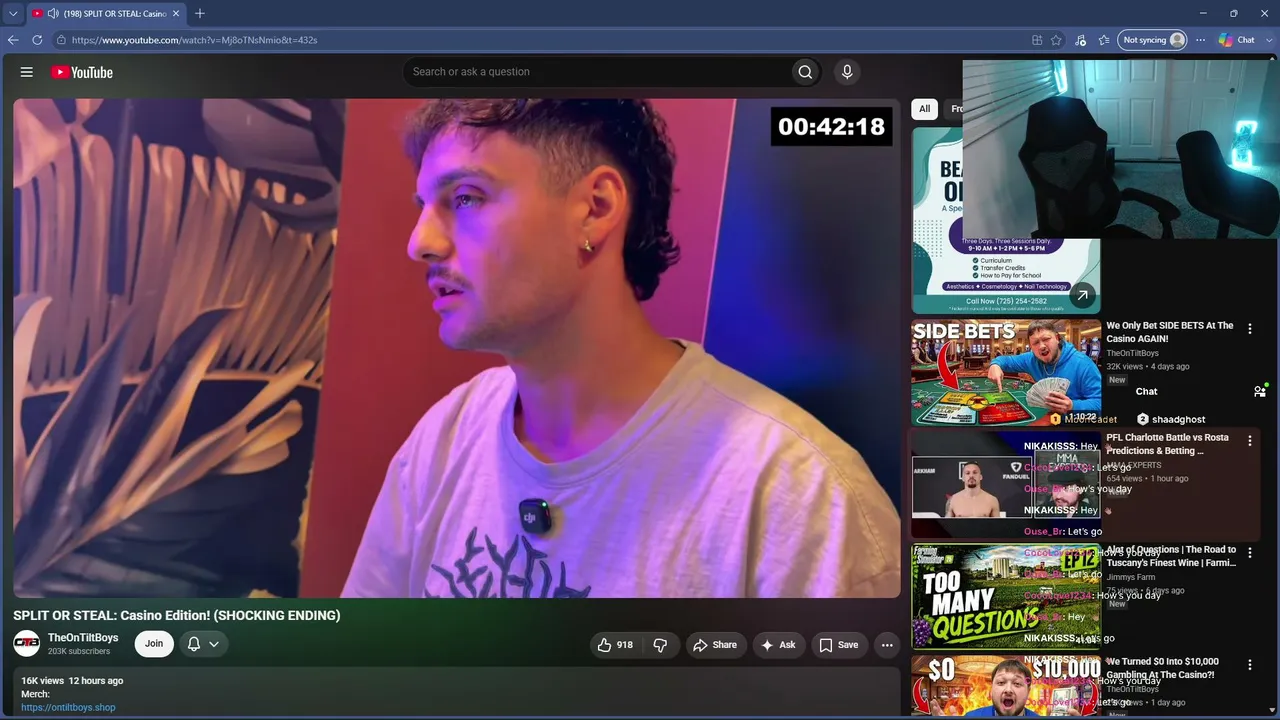Click the video title text
The image size is (1280, 720).
pos(177,616)
